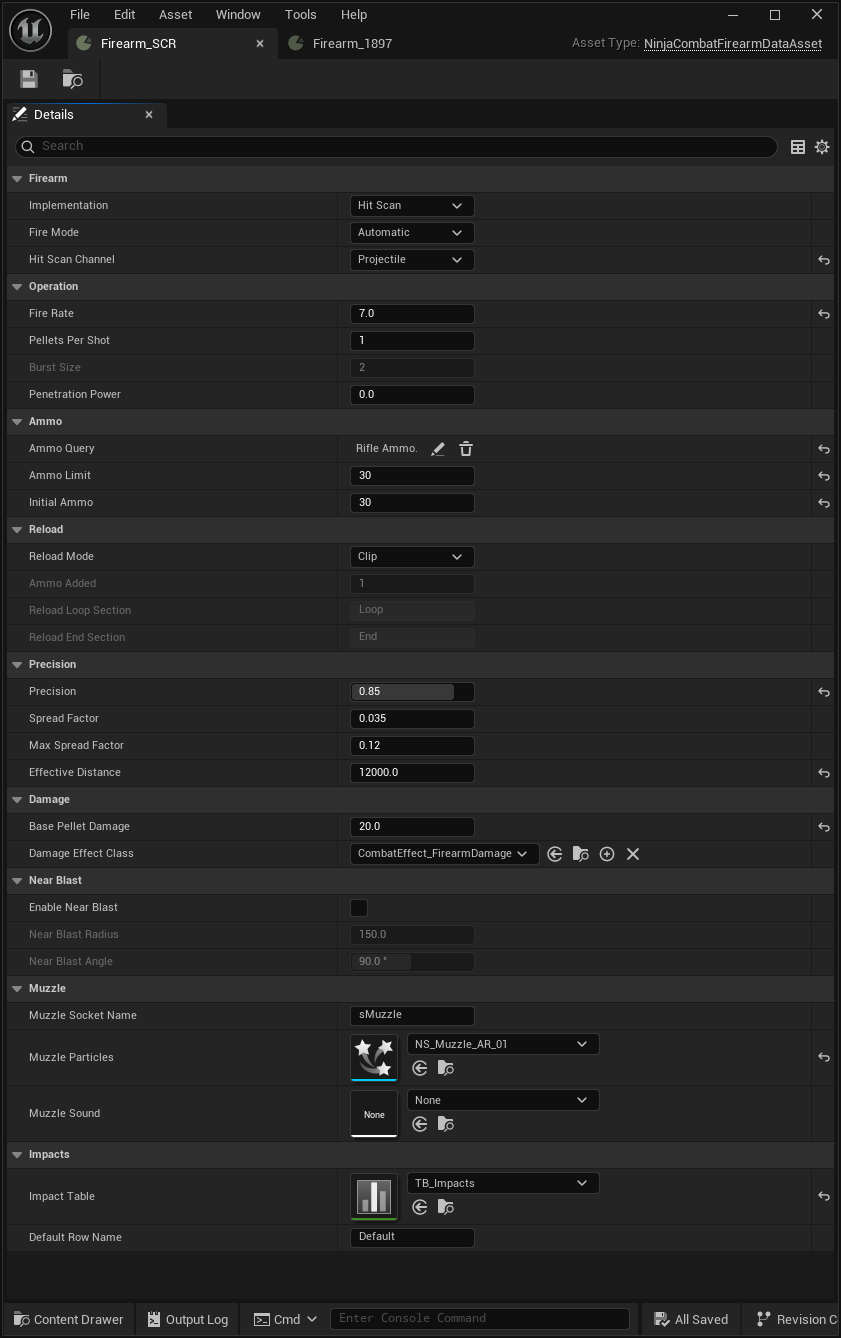Image resolution: width=841 pixels, height=1338 pixels.
Task: Open the Edit menu
Action: click(124, 15)
